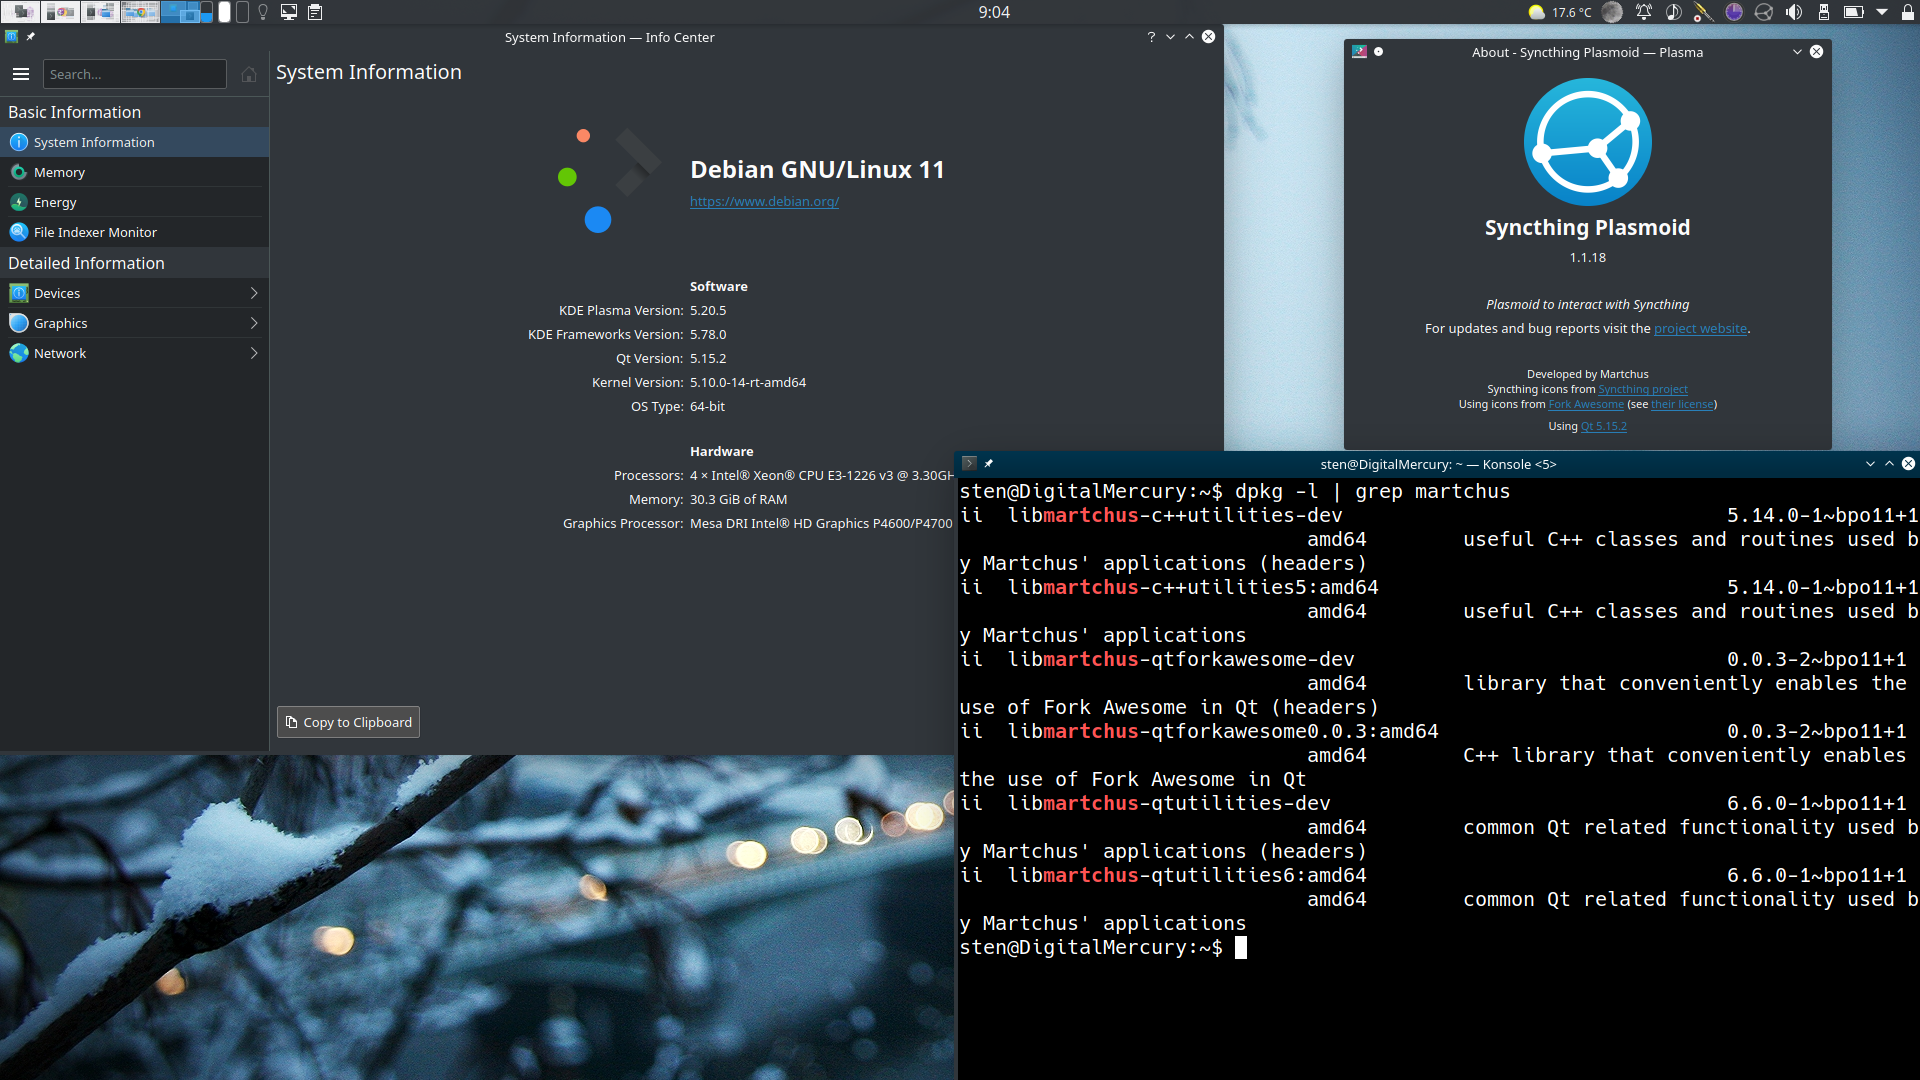This screenshot has height=1080, width=1920.
Task: Expand the Devices section
Action: click(x=254, y=292)
